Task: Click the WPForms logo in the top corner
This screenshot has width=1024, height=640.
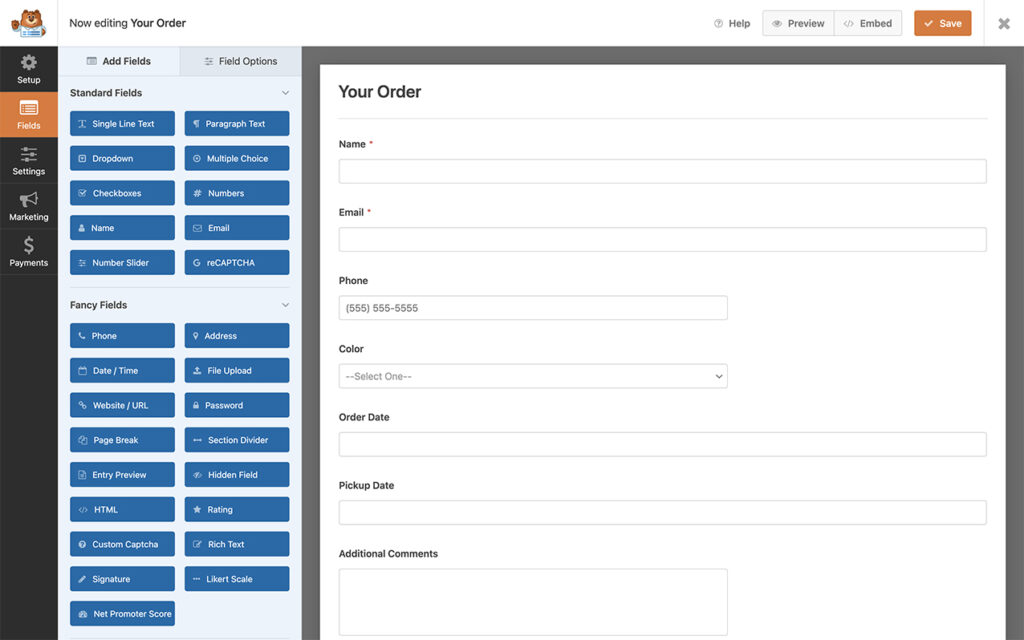Action: pos(28,22)
